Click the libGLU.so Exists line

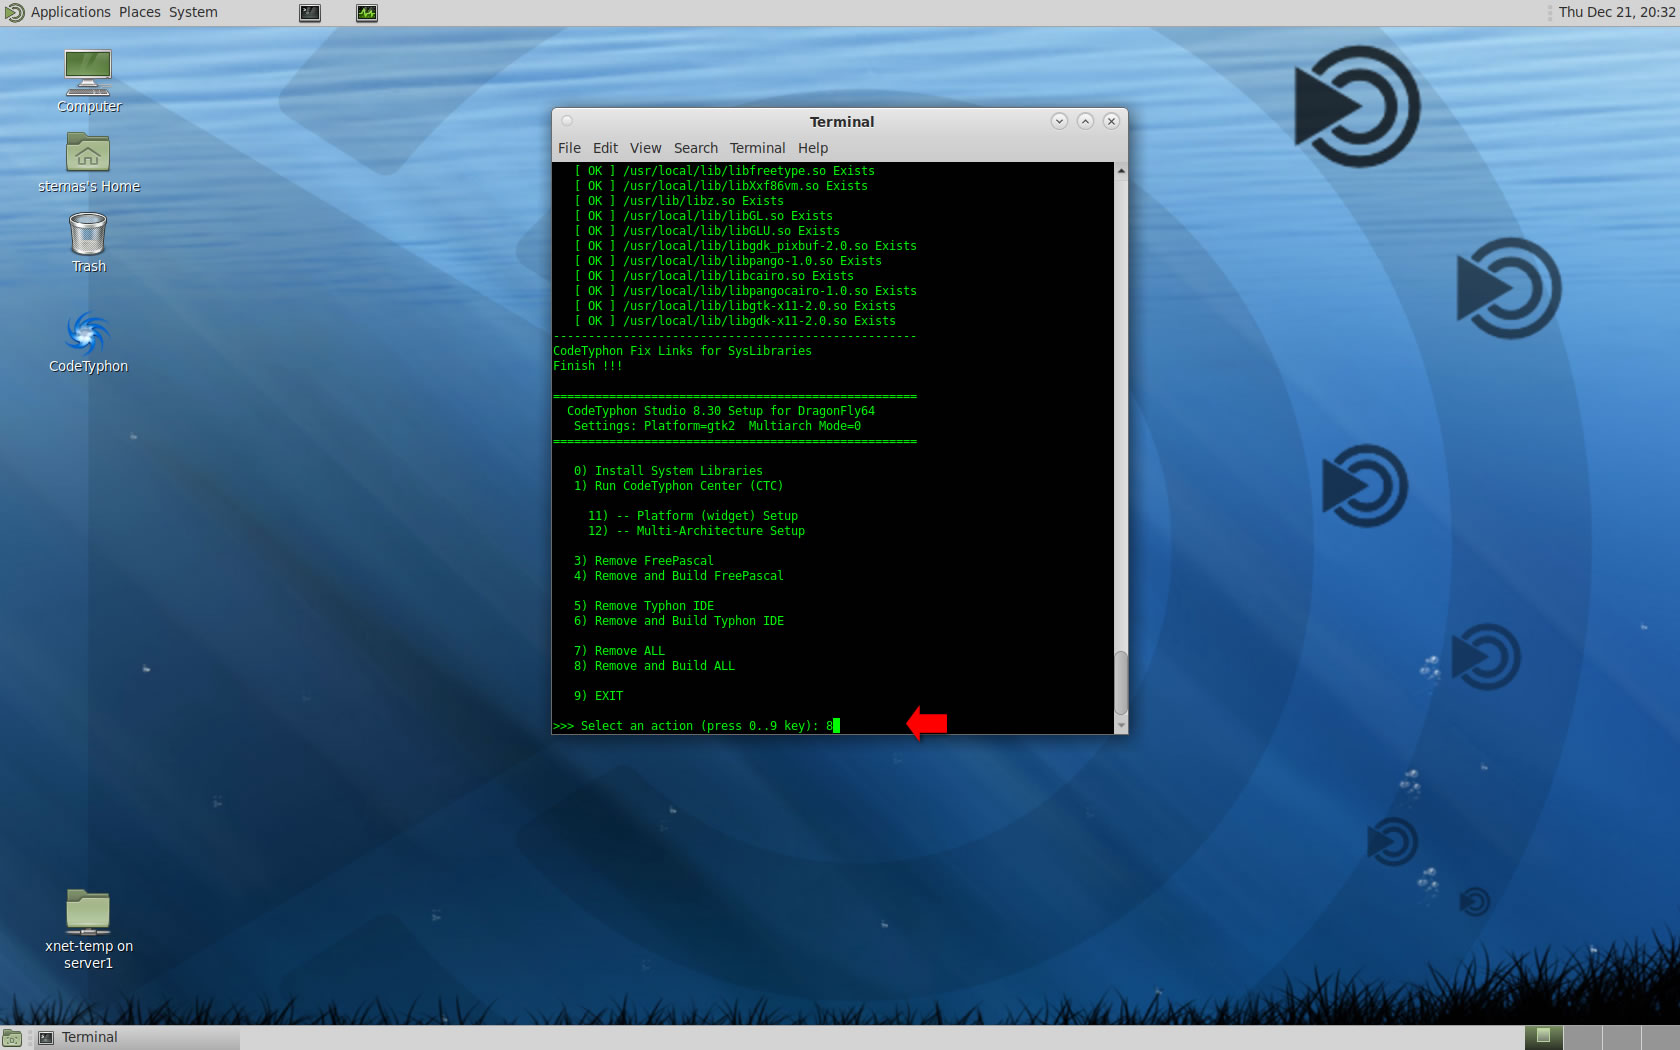click(x=707, y=231)
